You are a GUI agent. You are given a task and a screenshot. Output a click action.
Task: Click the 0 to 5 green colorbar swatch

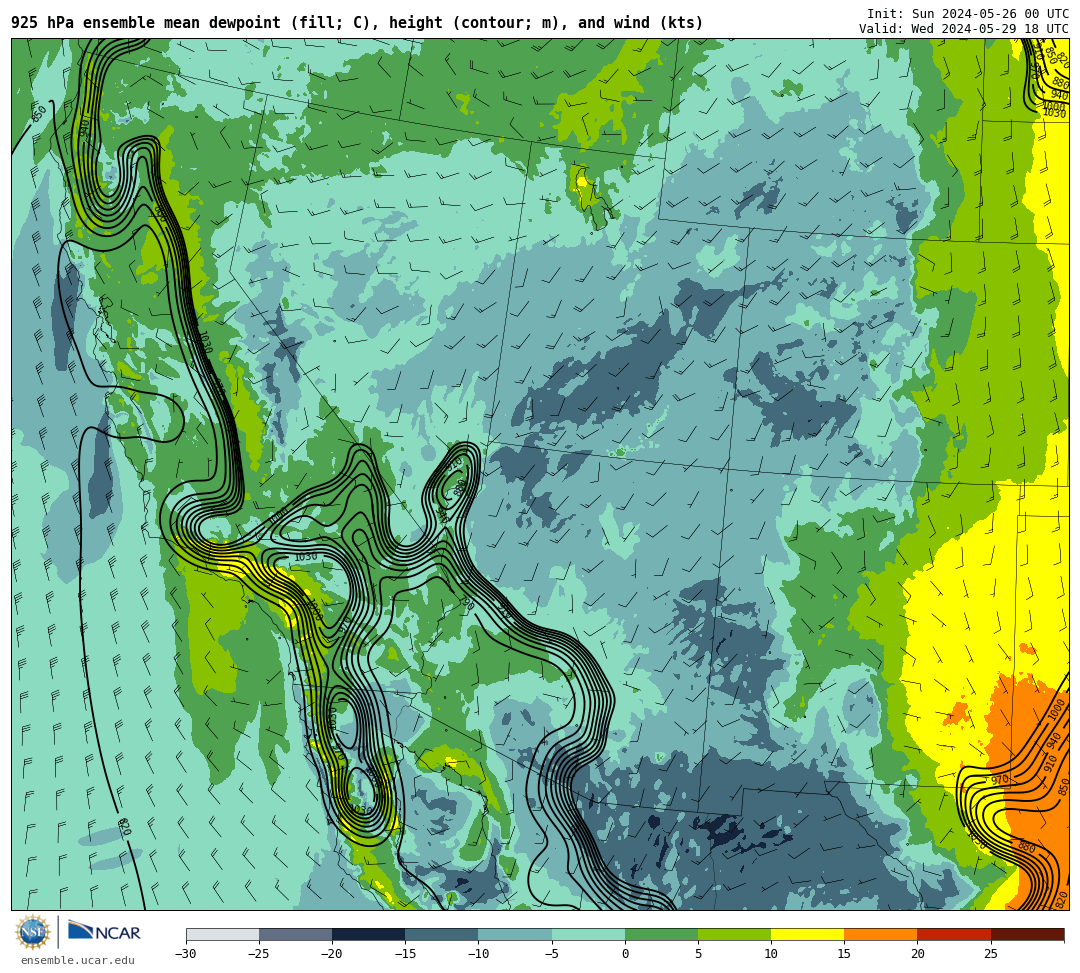[661, 934]
